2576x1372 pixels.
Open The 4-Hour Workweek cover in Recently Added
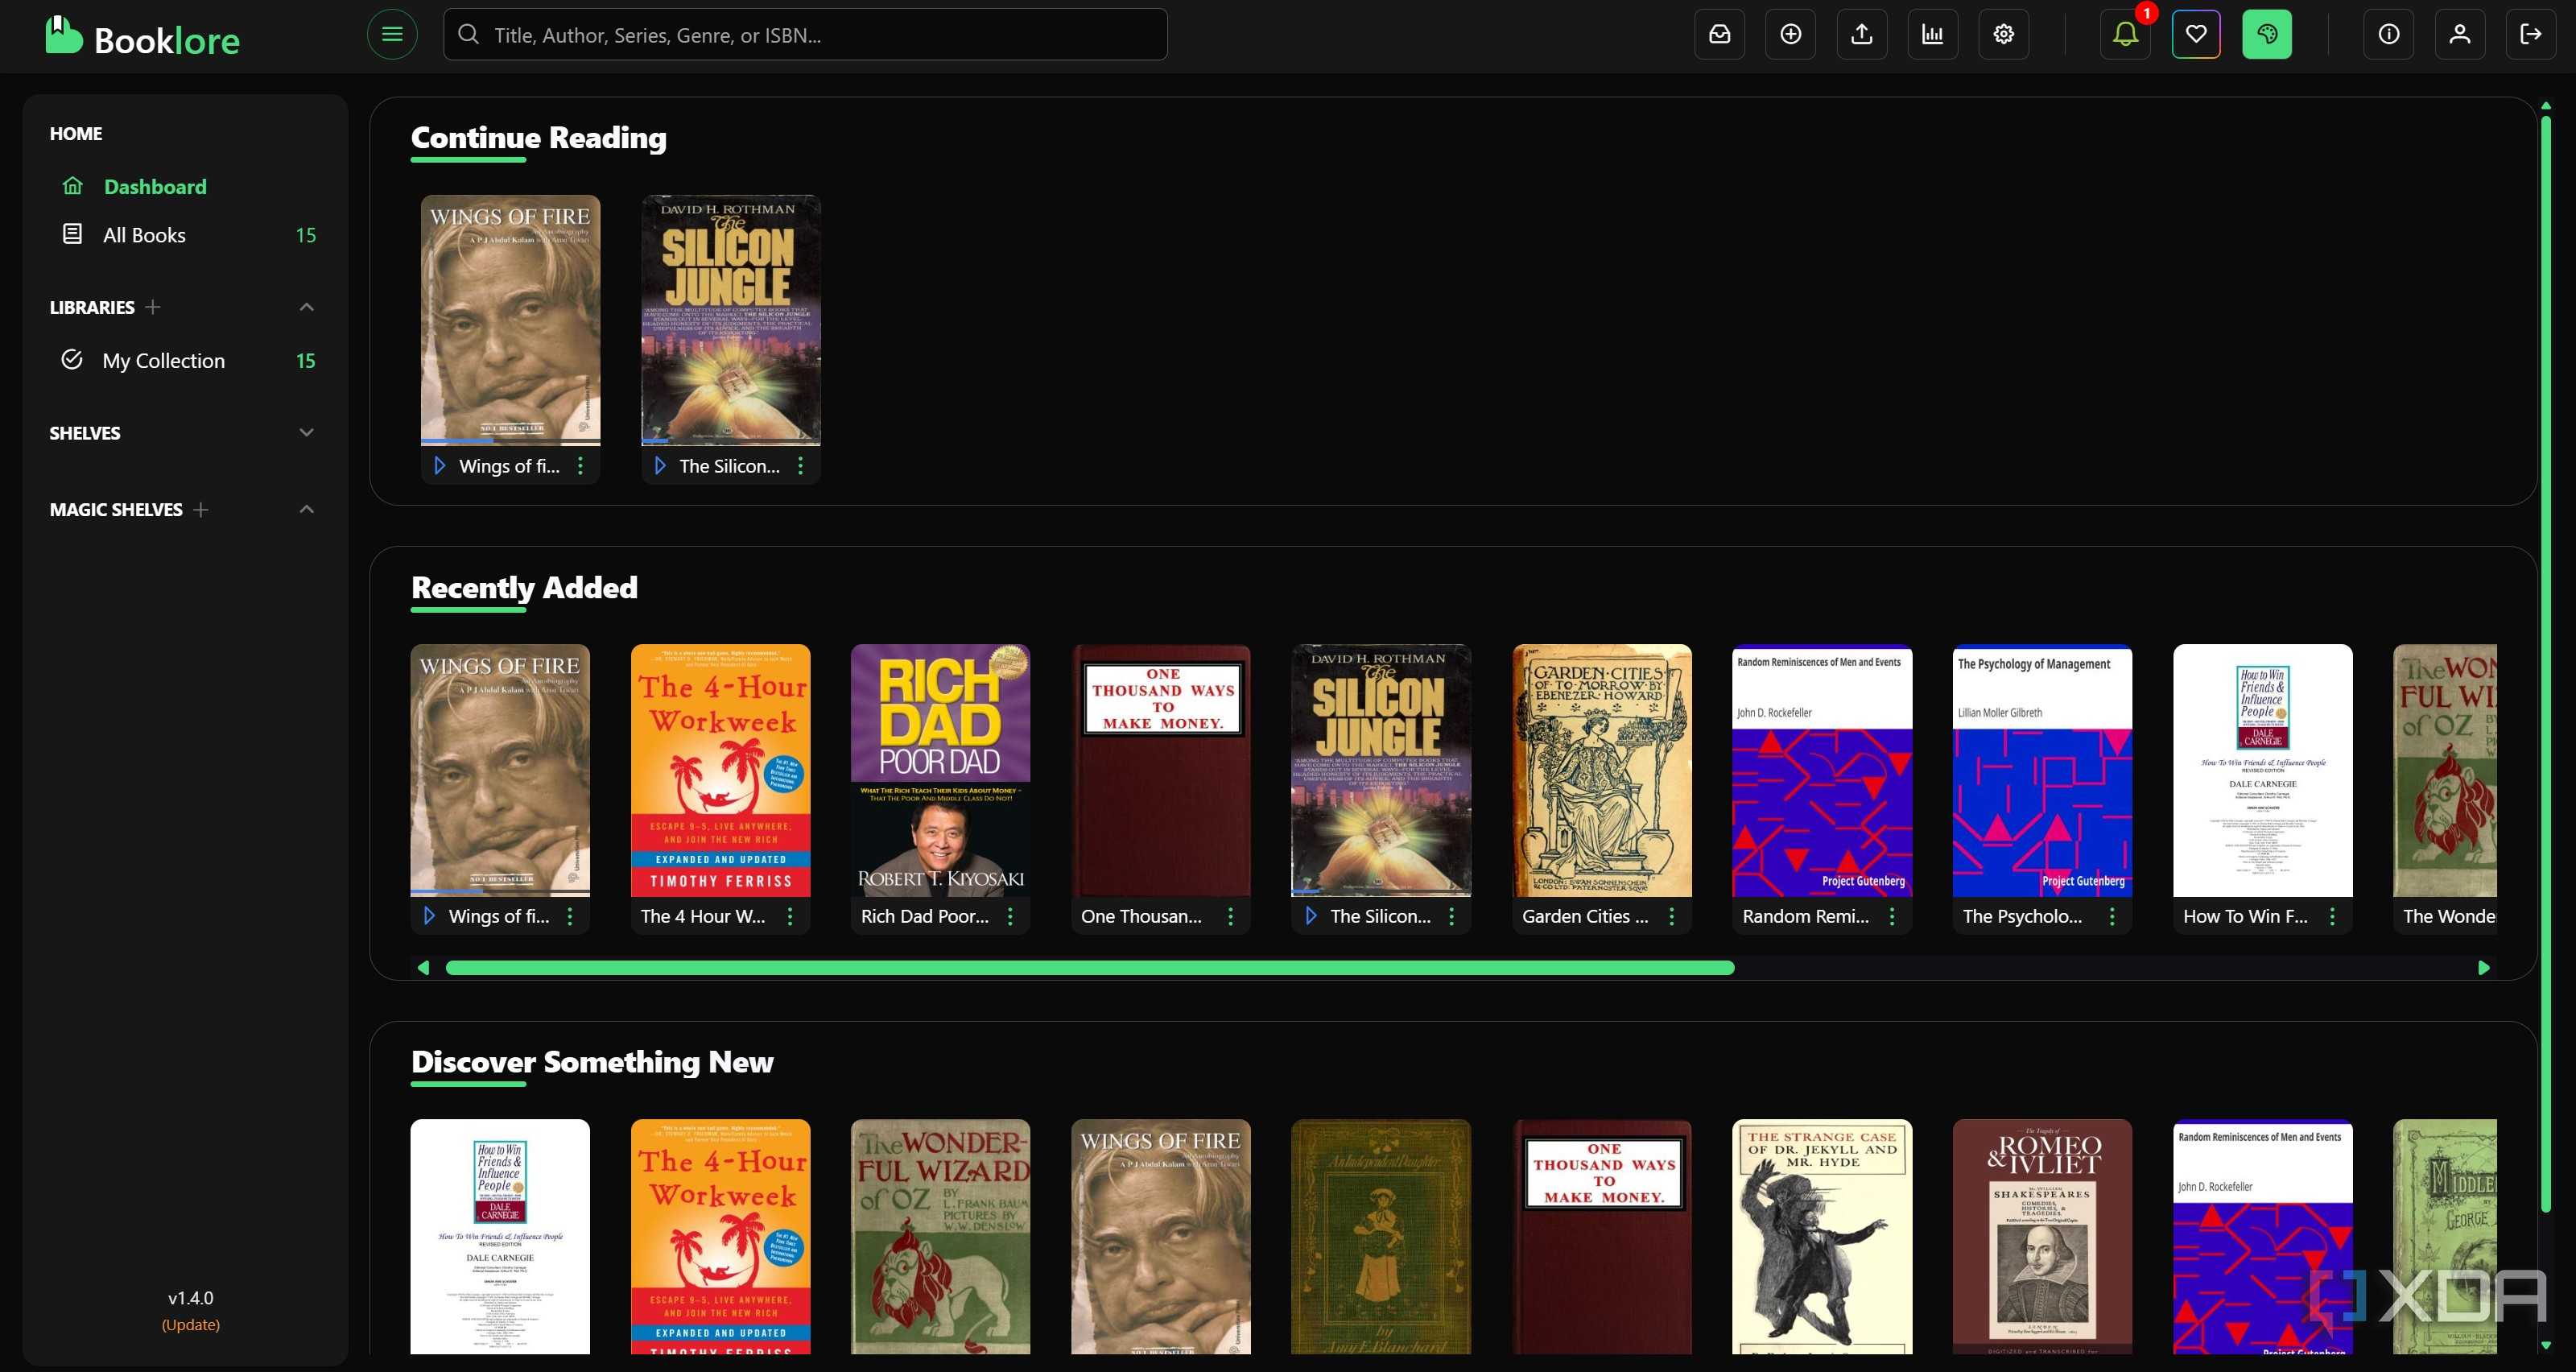coord(720,770)
